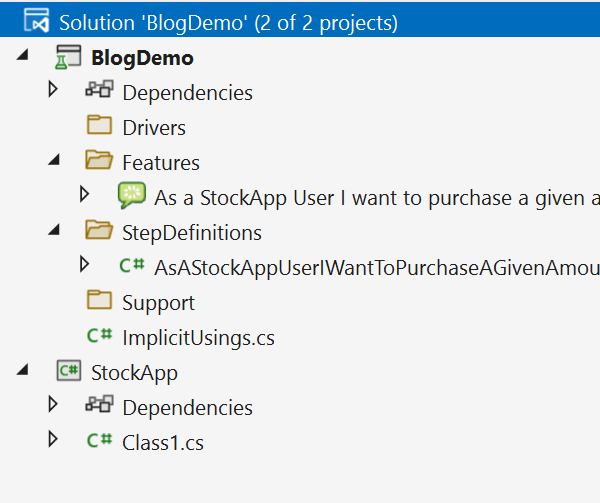Click the ImplicitUsings.cs C# file icon
The image size is (600, 503).
tap(99, 337)
